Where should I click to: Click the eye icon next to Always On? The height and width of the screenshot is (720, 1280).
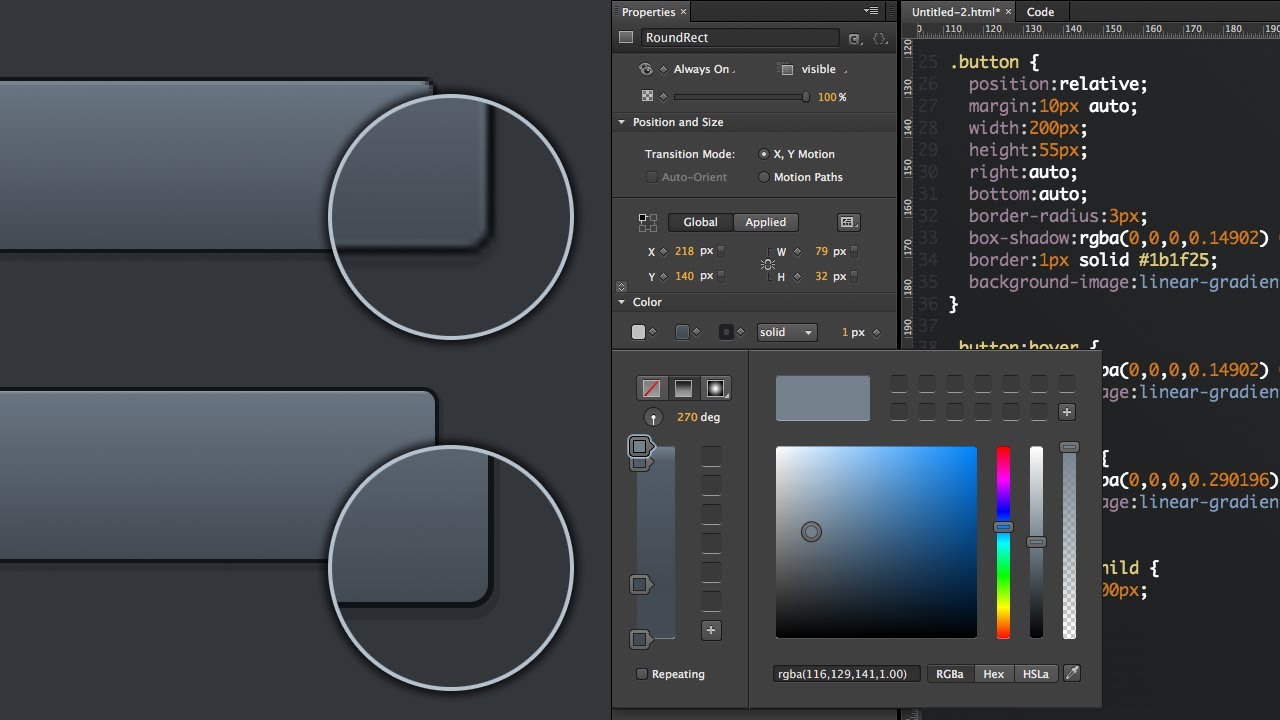(646, 70)
